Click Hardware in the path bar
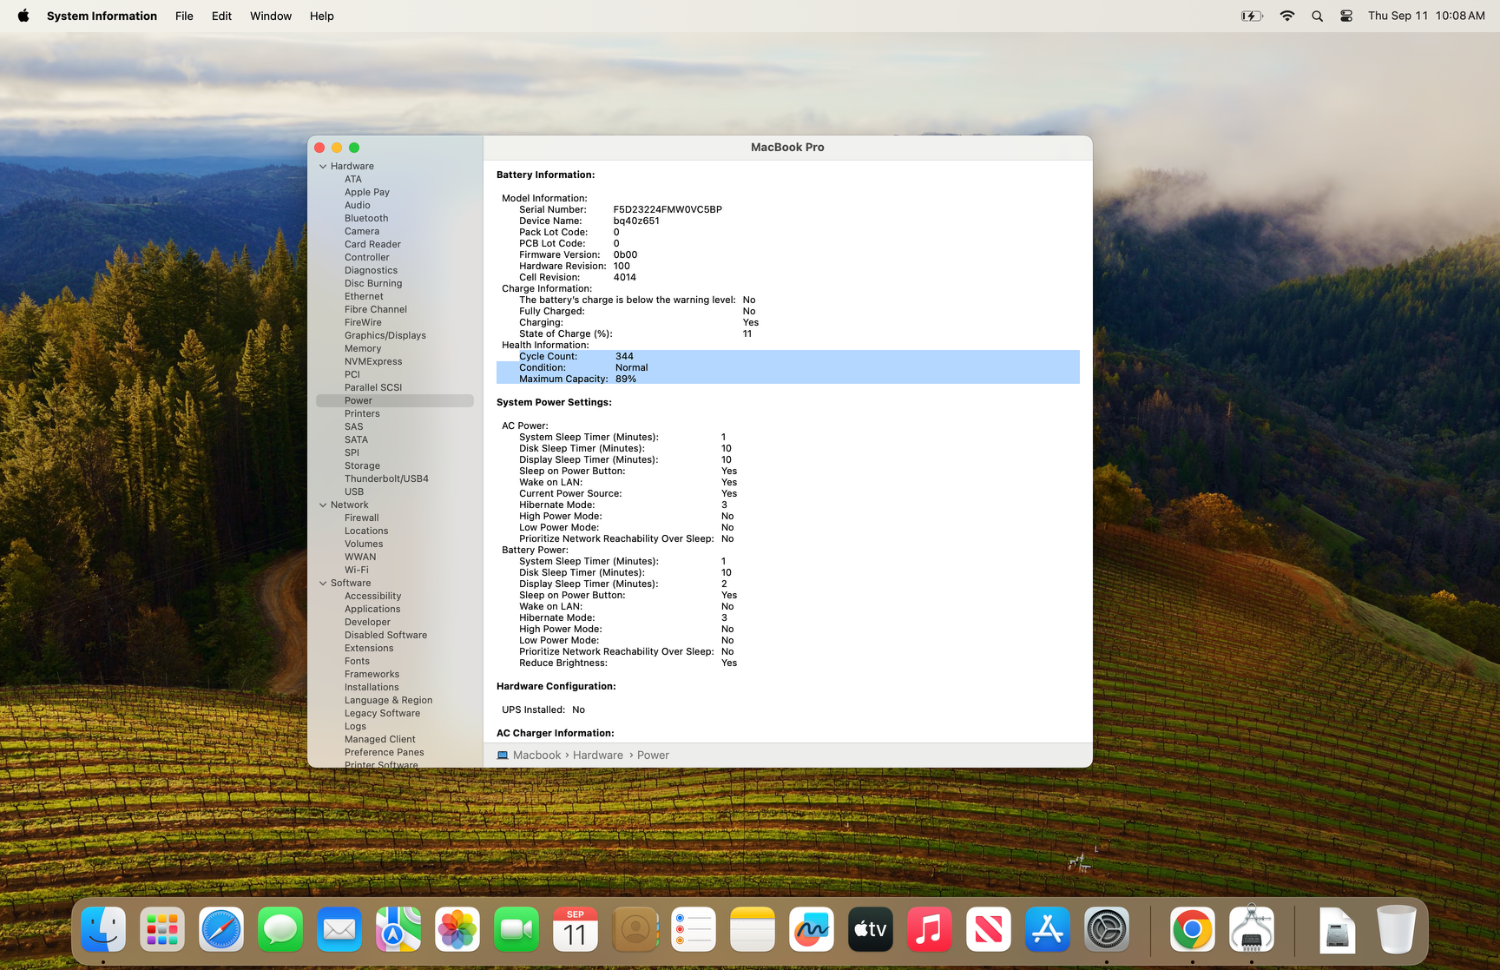 pos(598,755)
